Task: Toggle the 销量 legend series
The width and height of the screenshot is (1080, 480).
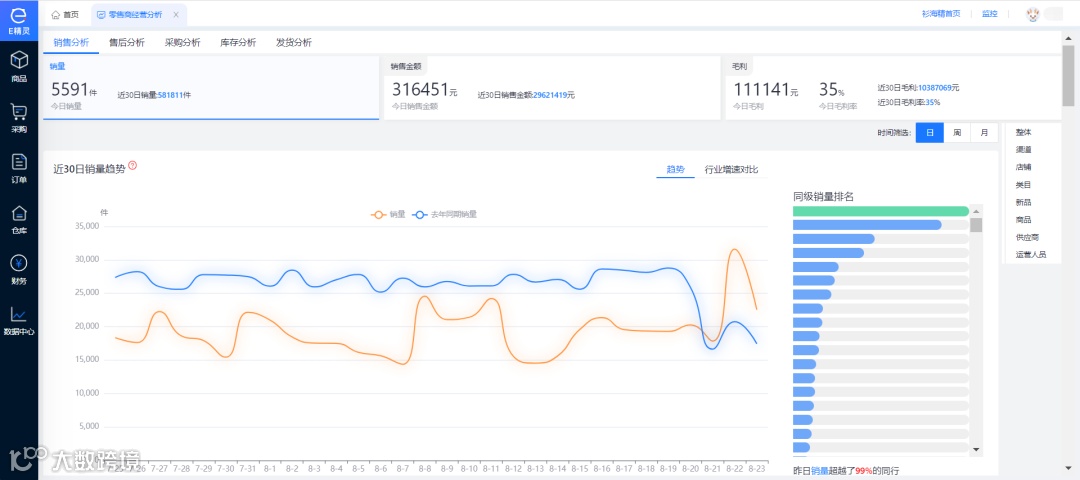Action: 388,214
